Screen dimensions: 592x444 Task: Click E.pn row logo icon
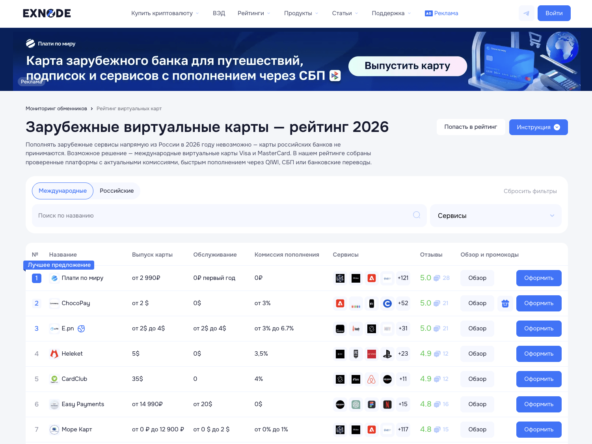tap(54, 328)
